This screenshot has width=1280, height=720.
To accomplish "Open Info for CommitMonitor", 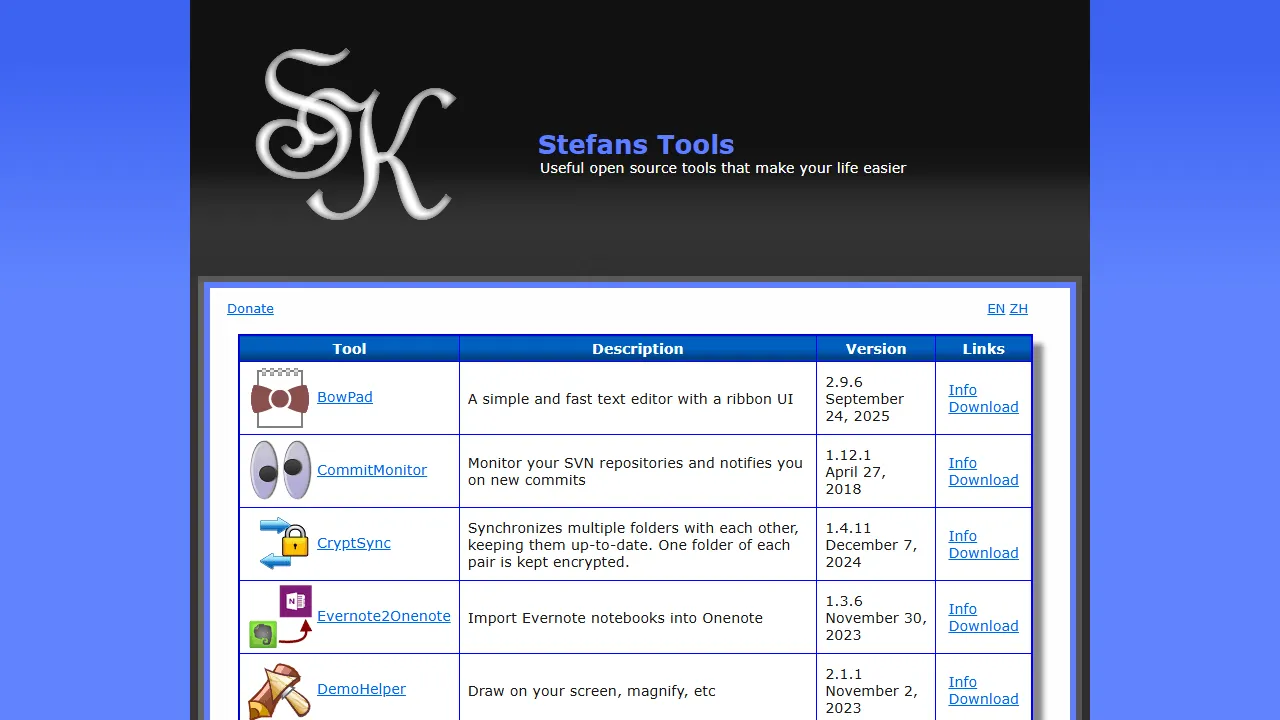I will click(x=962, y=463).
